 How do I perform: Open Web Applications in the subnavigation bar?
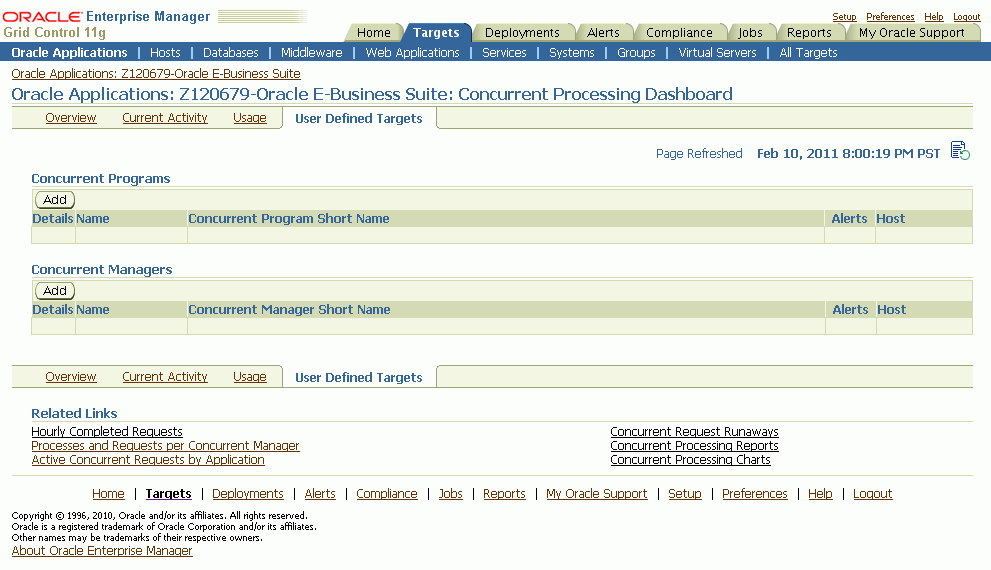point(412,52)
